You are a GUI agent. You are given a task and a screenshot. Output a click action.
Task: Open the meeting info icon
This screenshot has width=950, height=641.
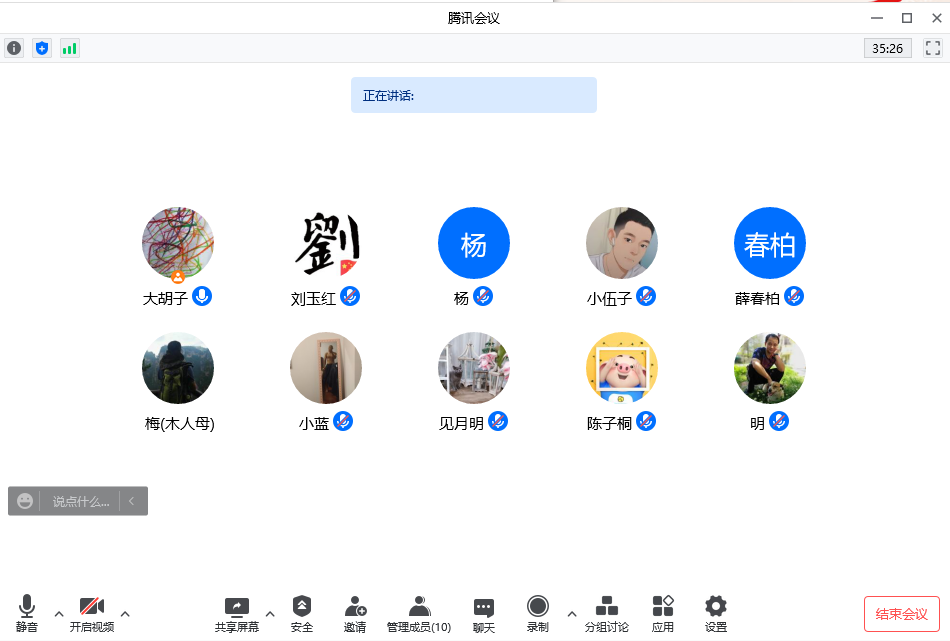pyautogui.click(x=14, y=48)
